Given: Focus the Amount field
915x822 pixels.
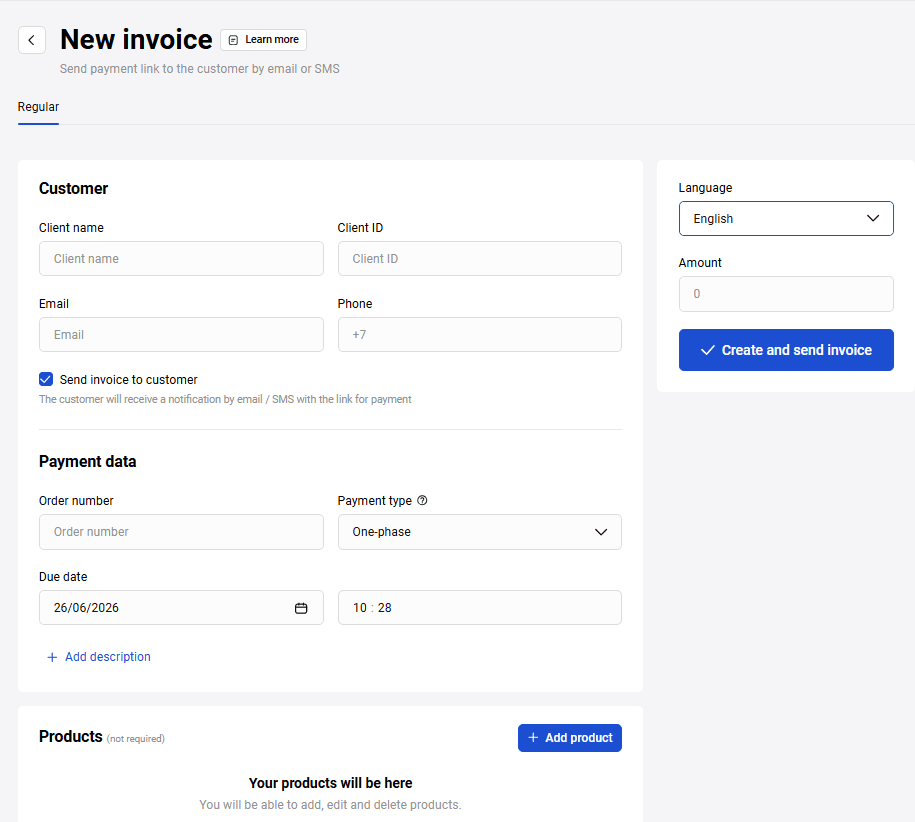Looking at the screenshot, I should point(786,293).
